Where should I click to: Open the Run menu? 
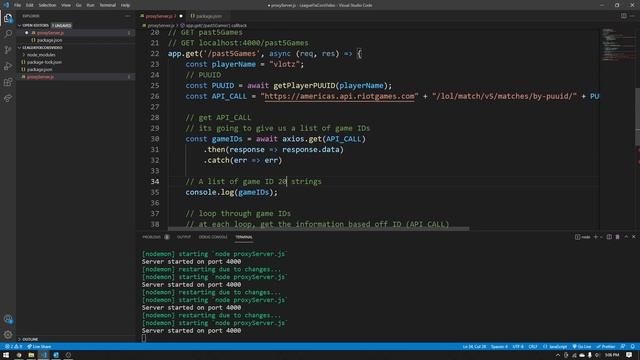(x=90, y=5)
